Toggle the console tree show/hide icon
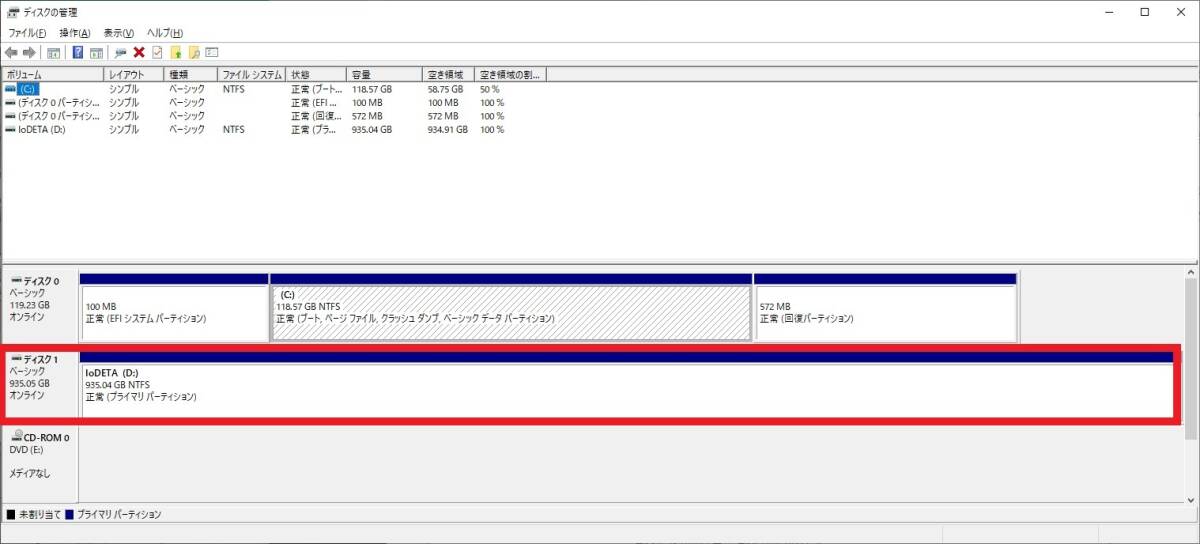 (x=54, y=52)
